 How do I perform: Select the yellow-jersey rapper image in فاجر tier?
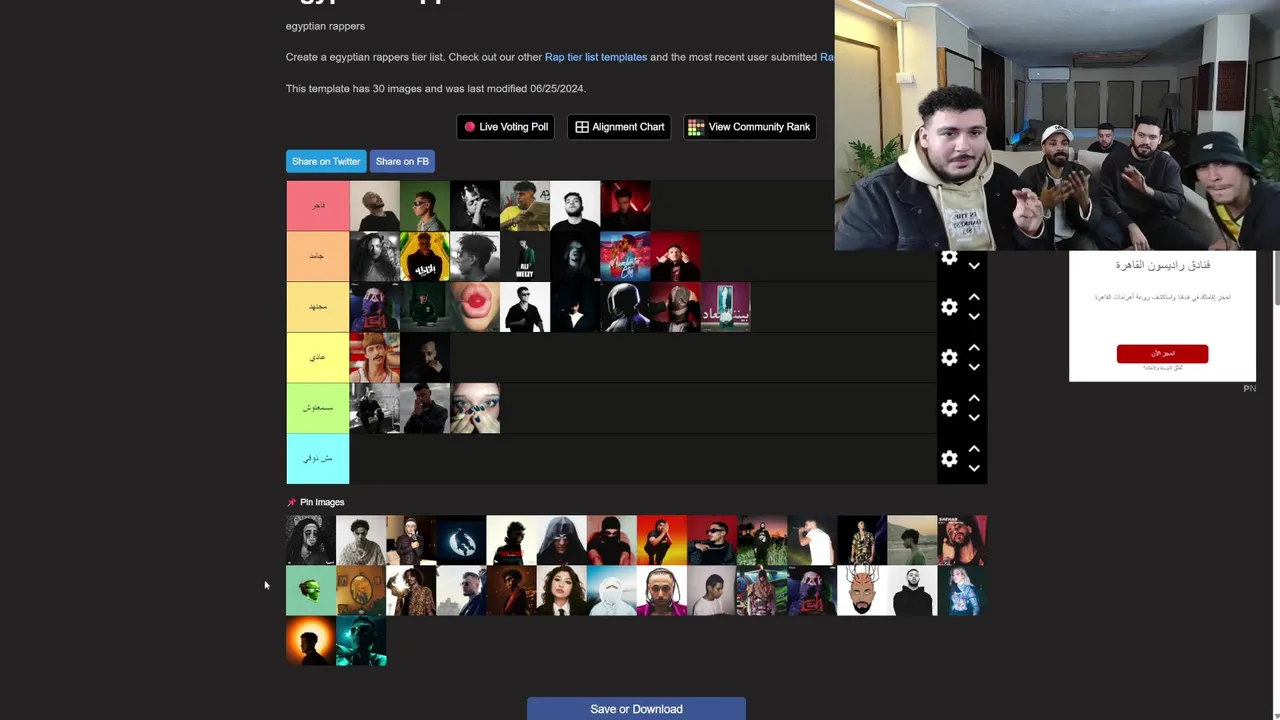(525, 206)
